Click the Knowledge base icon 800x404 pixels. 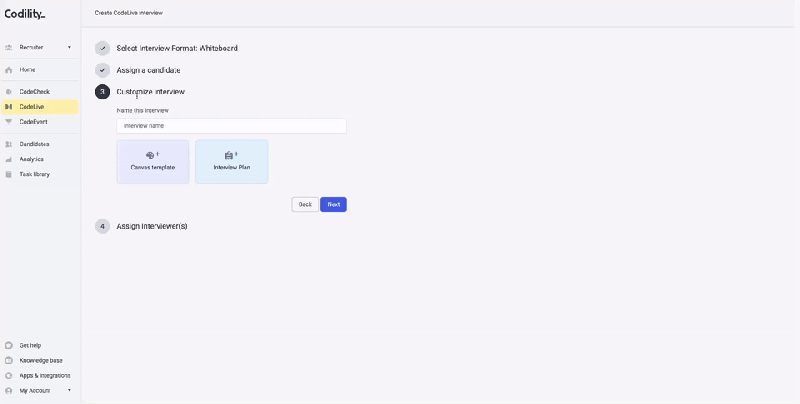click(8, 361)
